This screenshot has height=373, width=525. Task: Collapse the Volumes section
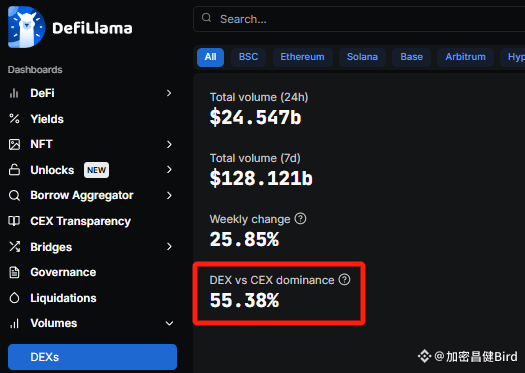coord(169,323)
